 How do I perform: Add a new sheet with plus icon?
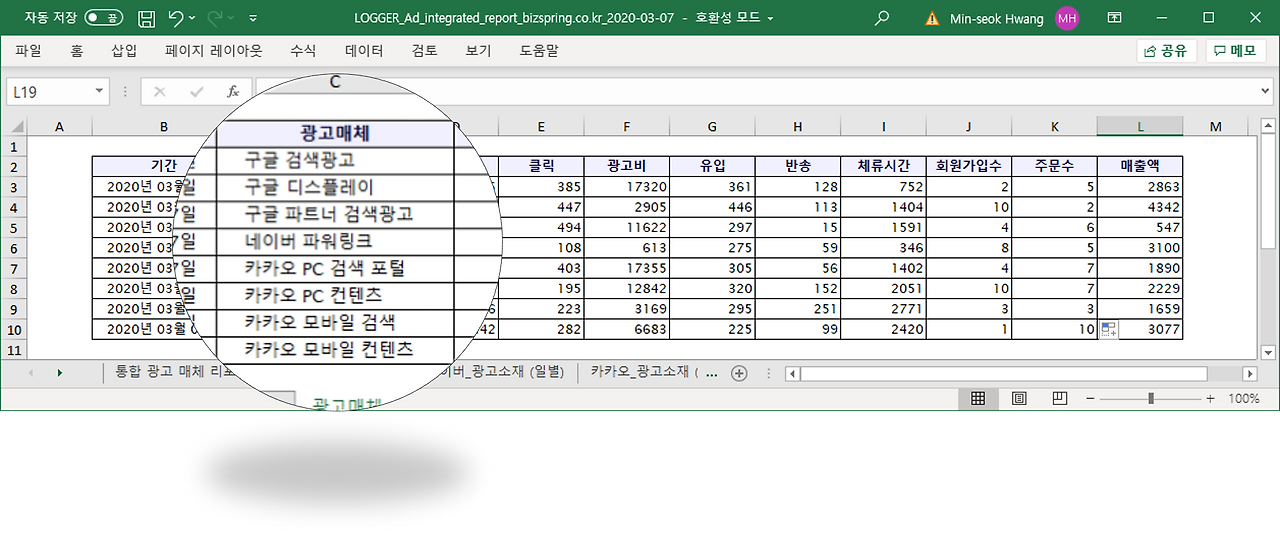(x=739, y=373)
